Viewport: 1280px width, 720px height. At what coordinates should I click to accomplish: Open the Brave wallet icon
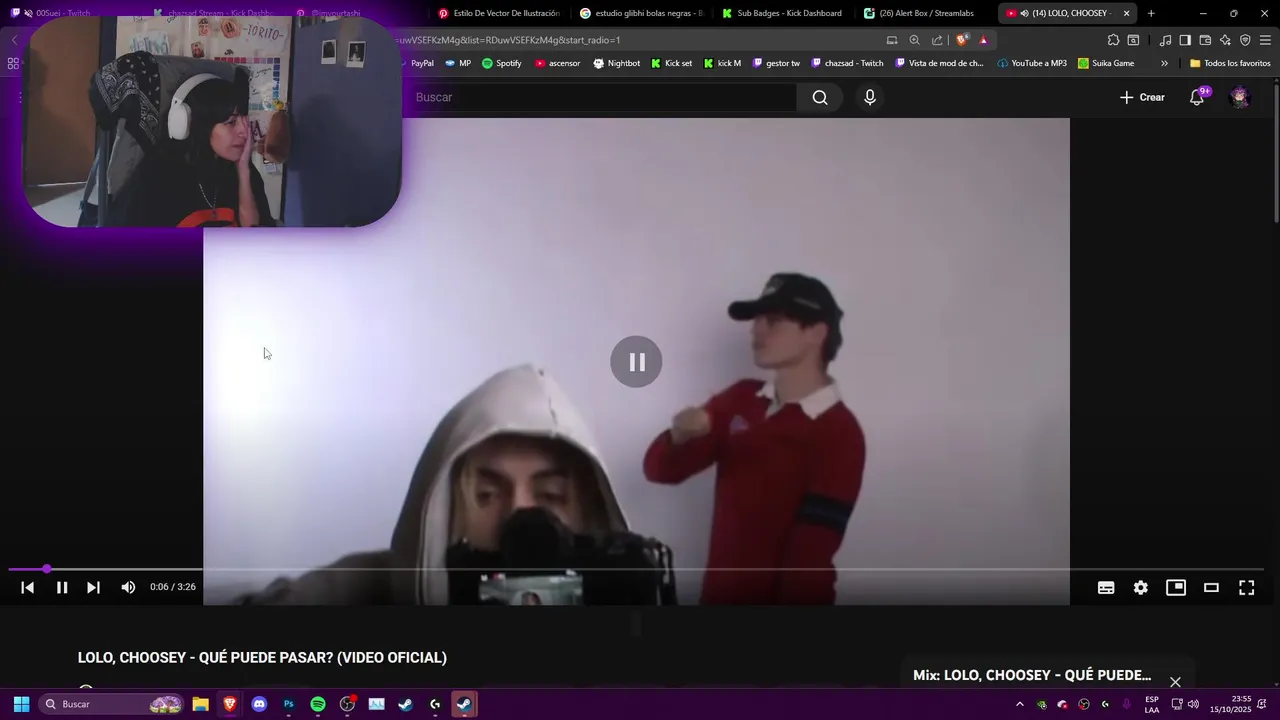(x=1205, y=40)
